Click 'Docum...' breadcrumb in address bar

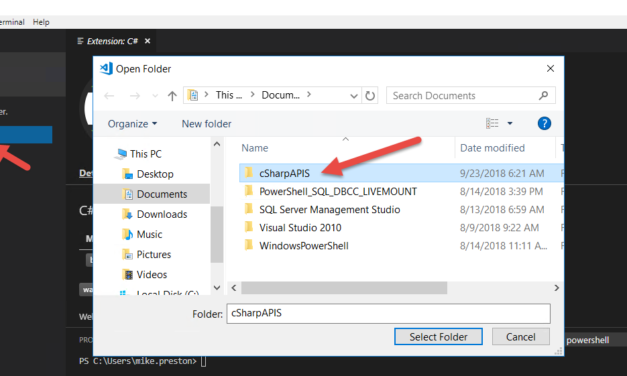(x=280, y=95)
